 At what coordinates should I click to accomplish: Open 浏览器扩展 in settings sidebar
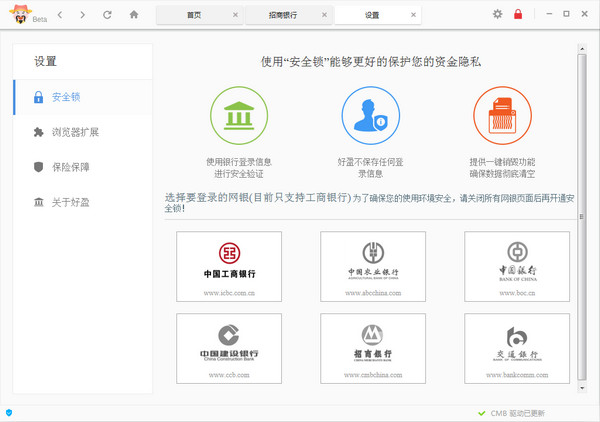pyautogui.click(x=75, y=132)
